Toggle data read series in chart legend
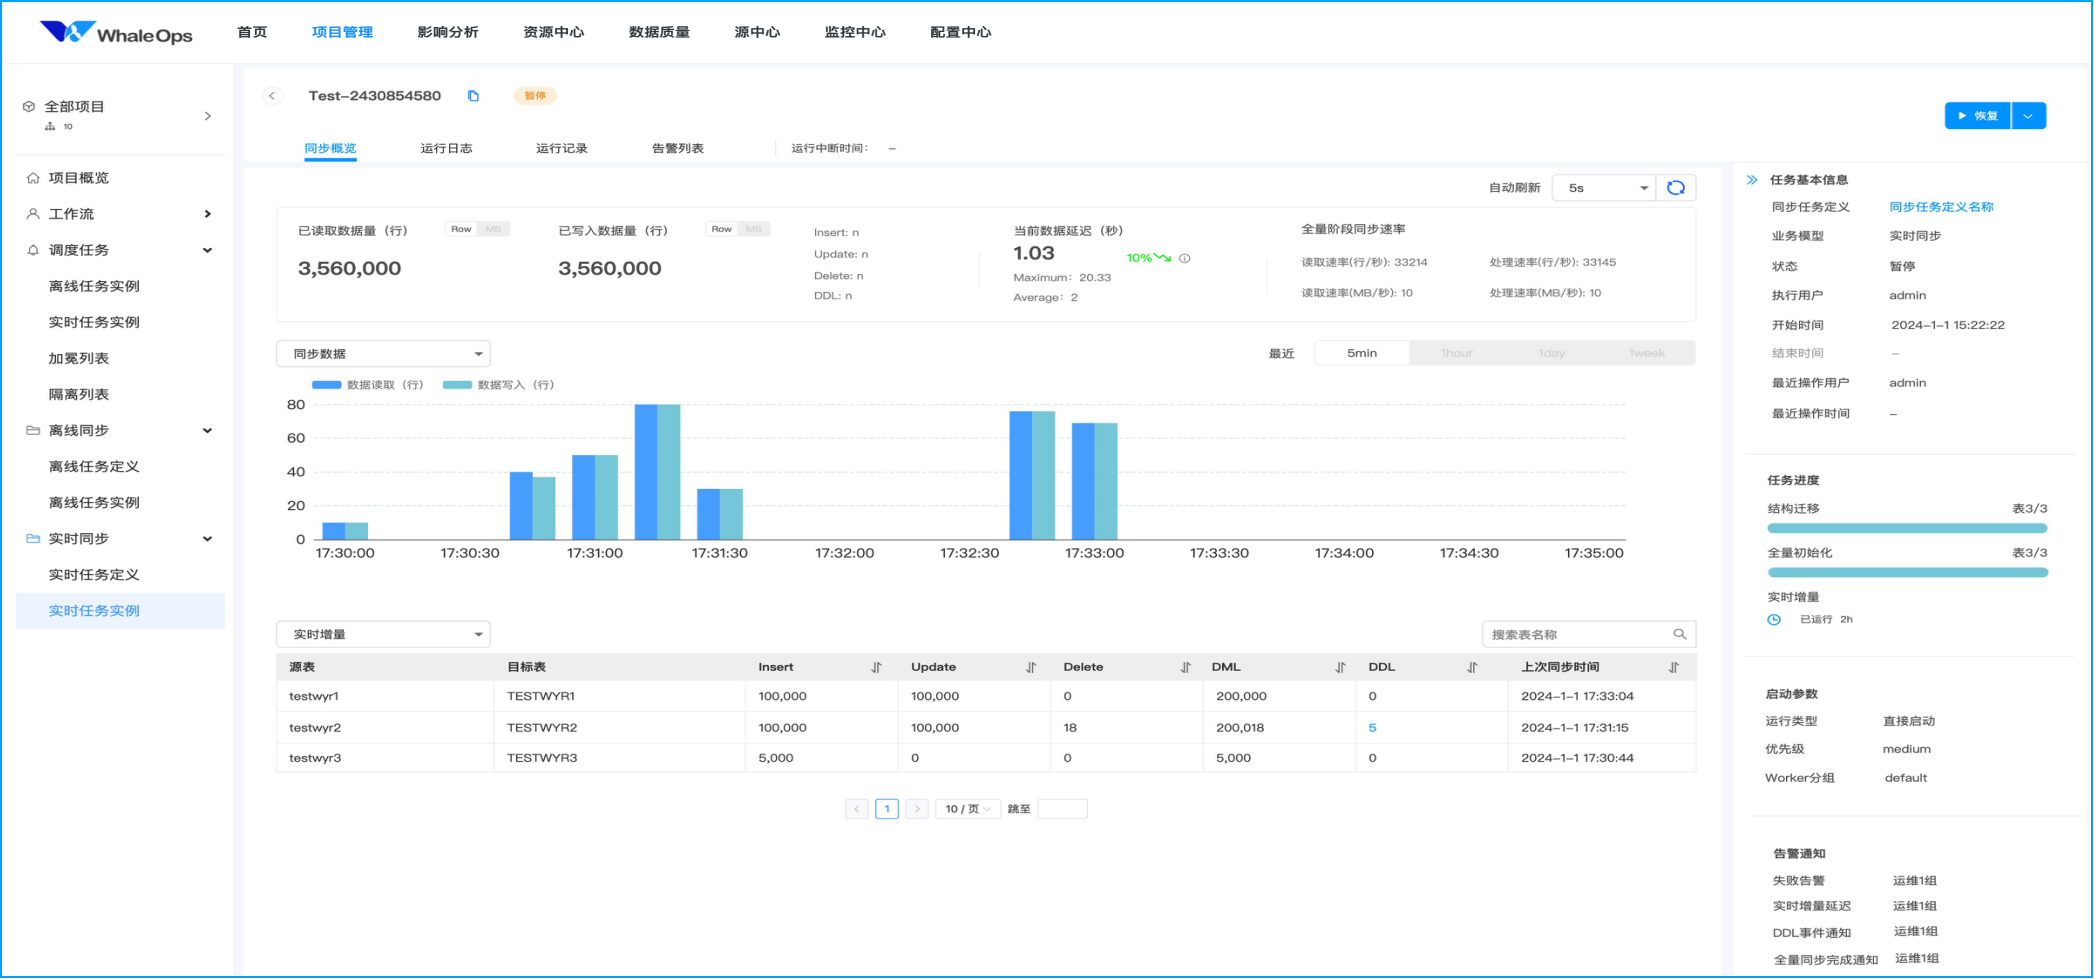This screenshot has height=979, width=2094. coord(367,385)
